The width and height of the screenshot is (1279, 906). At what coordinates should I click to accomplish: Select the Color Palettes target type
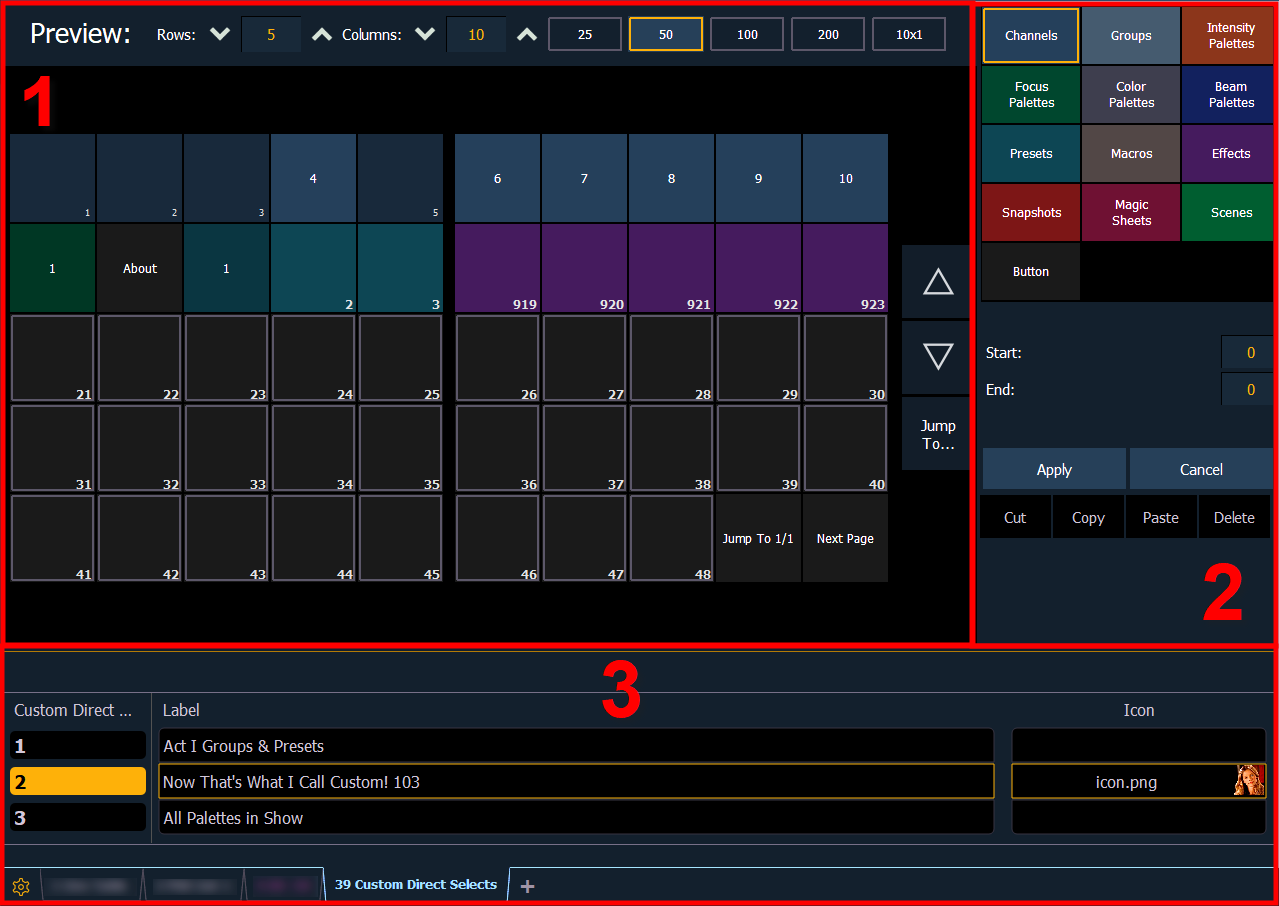coord(1130,95)
